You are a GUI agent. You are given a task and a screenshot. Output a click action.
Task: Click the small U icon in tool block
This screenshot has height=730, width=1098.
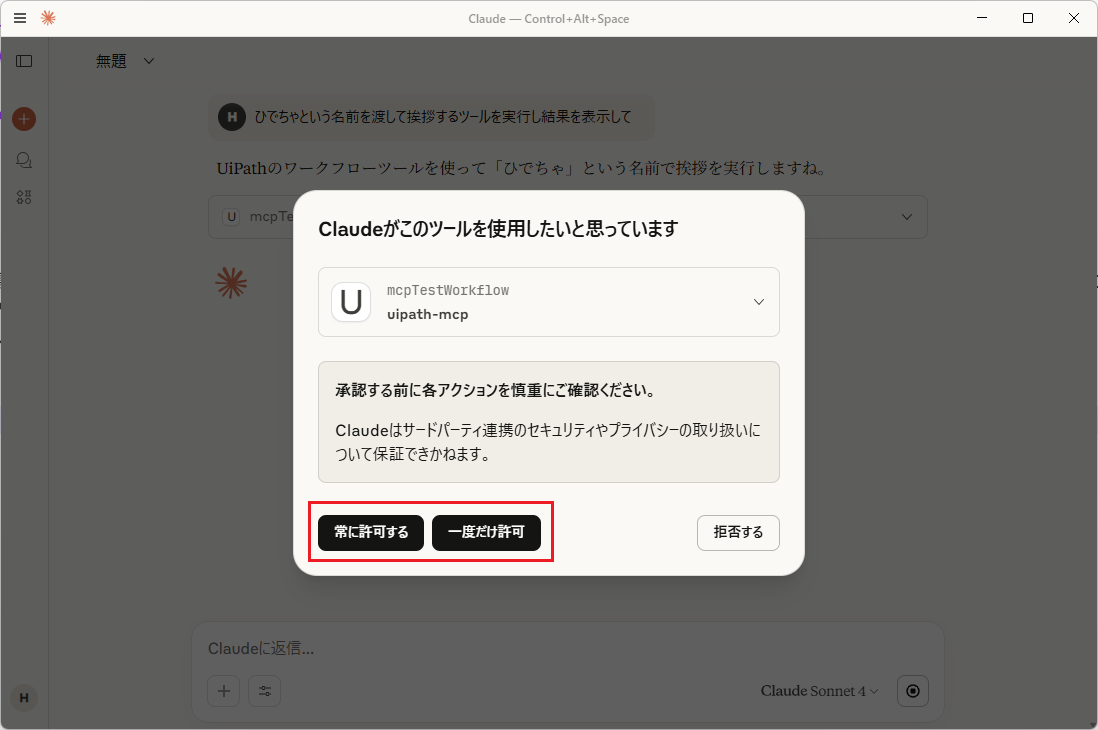[x=231, y=216]
